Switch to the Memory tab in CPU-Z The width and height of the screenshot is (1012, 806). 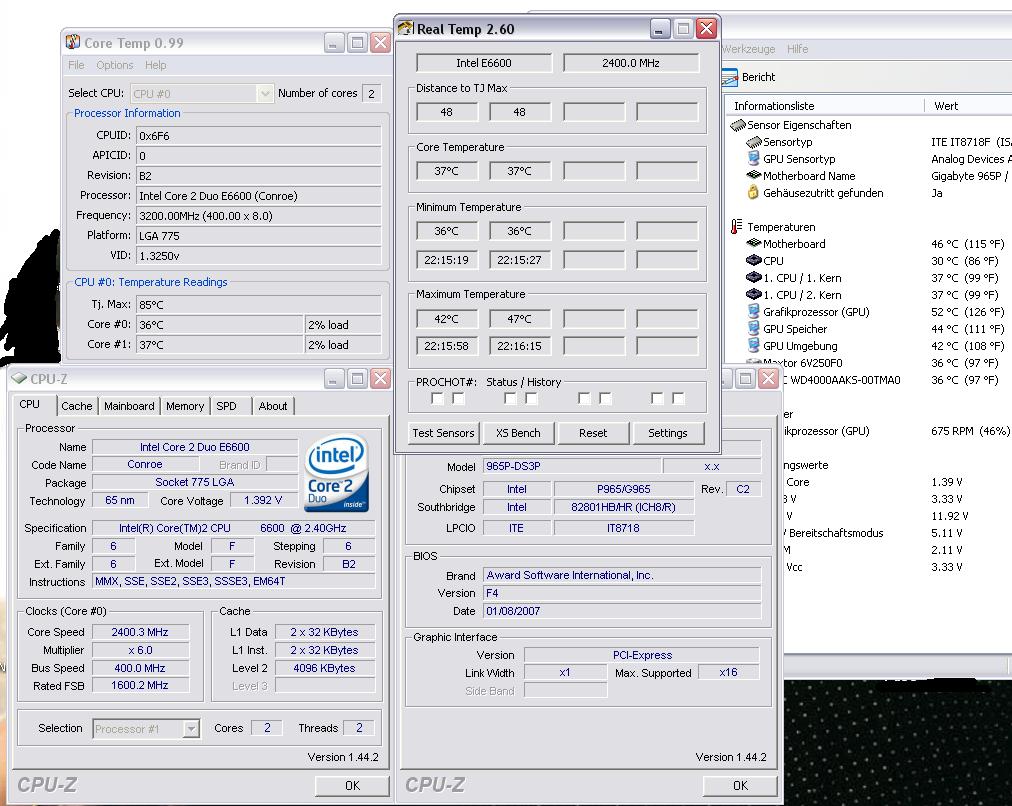point(185,406)
